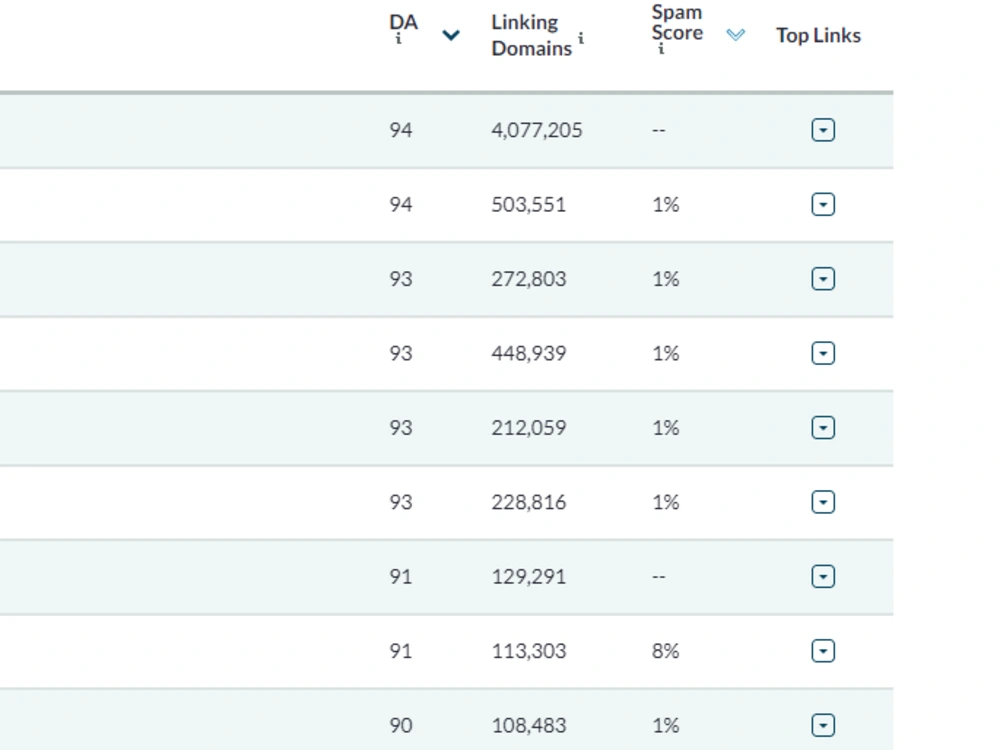Click the spam score dash in 129,291 row
Image resolution: width=1000 pixels, height=750 pixels.
[658, 577]
